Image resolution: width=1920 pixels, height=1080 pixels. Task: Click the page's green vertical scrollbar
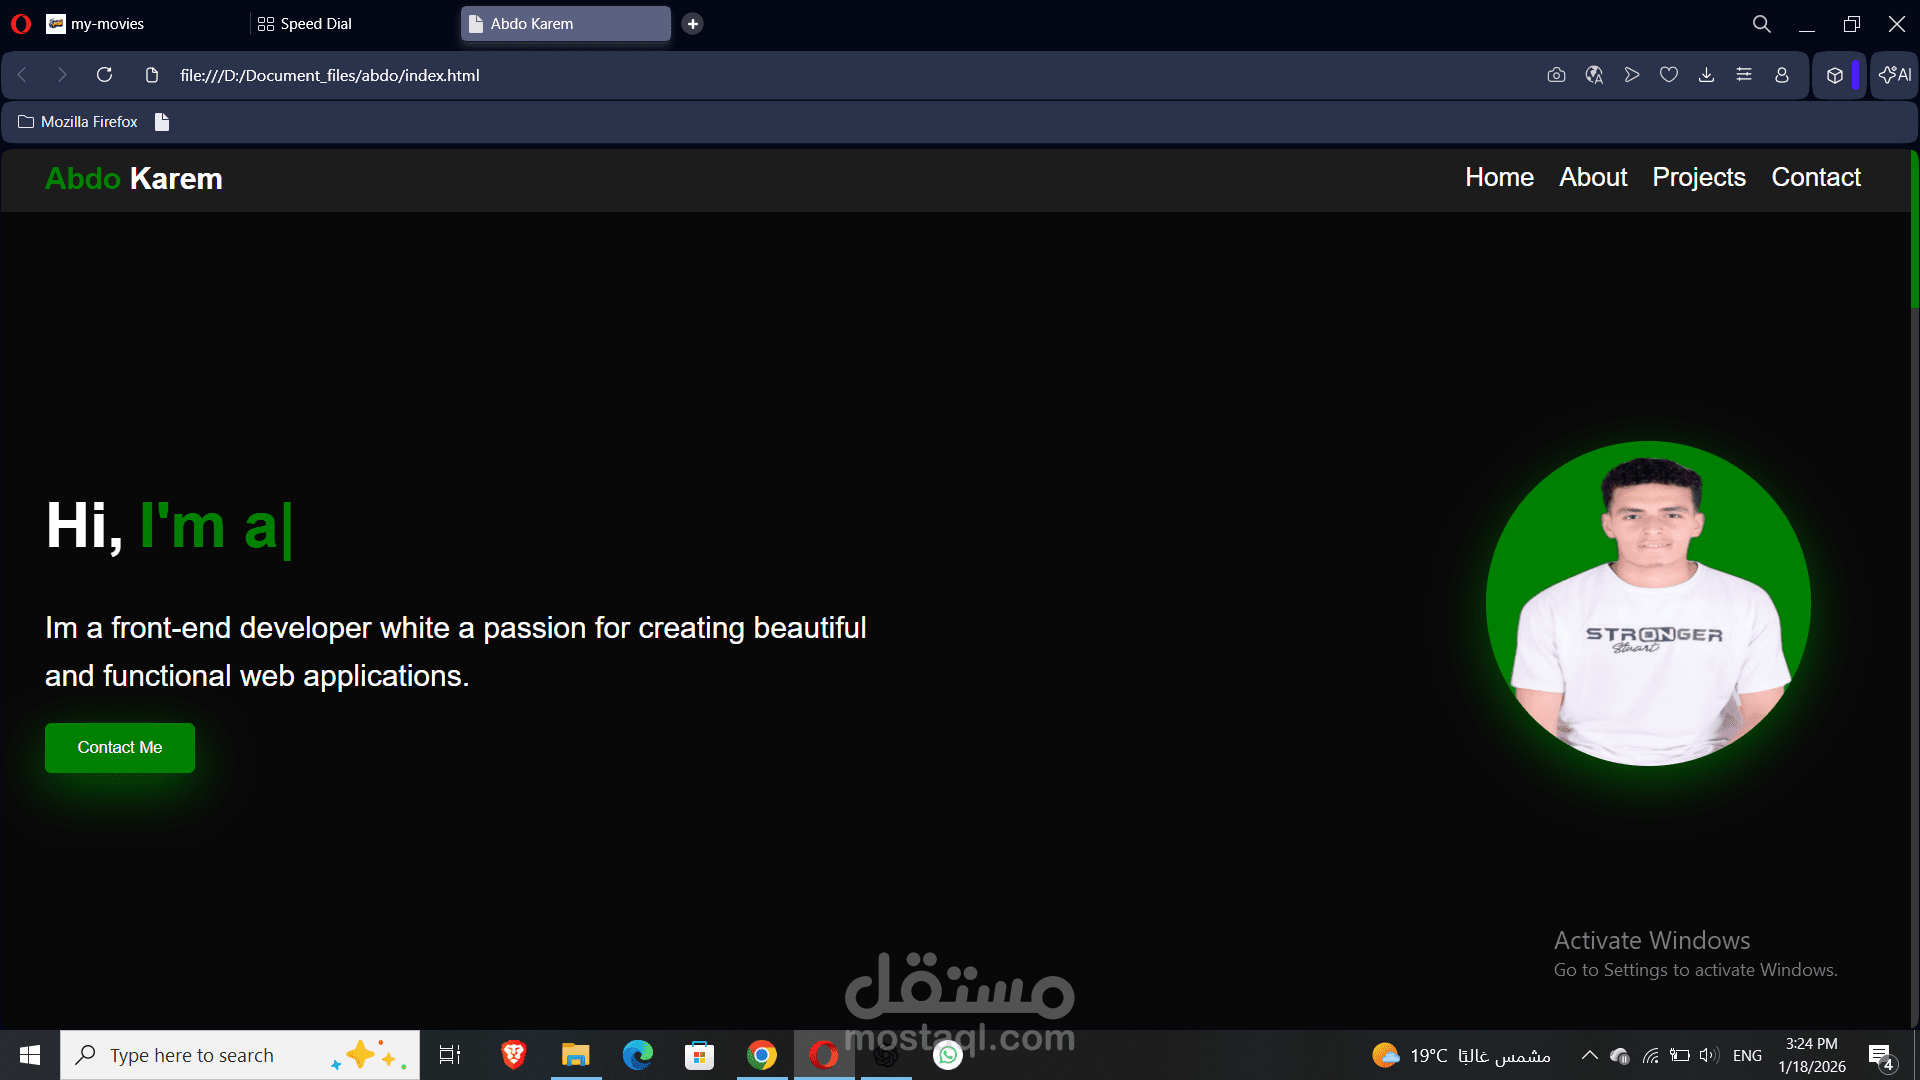(x=1914, y=230)
